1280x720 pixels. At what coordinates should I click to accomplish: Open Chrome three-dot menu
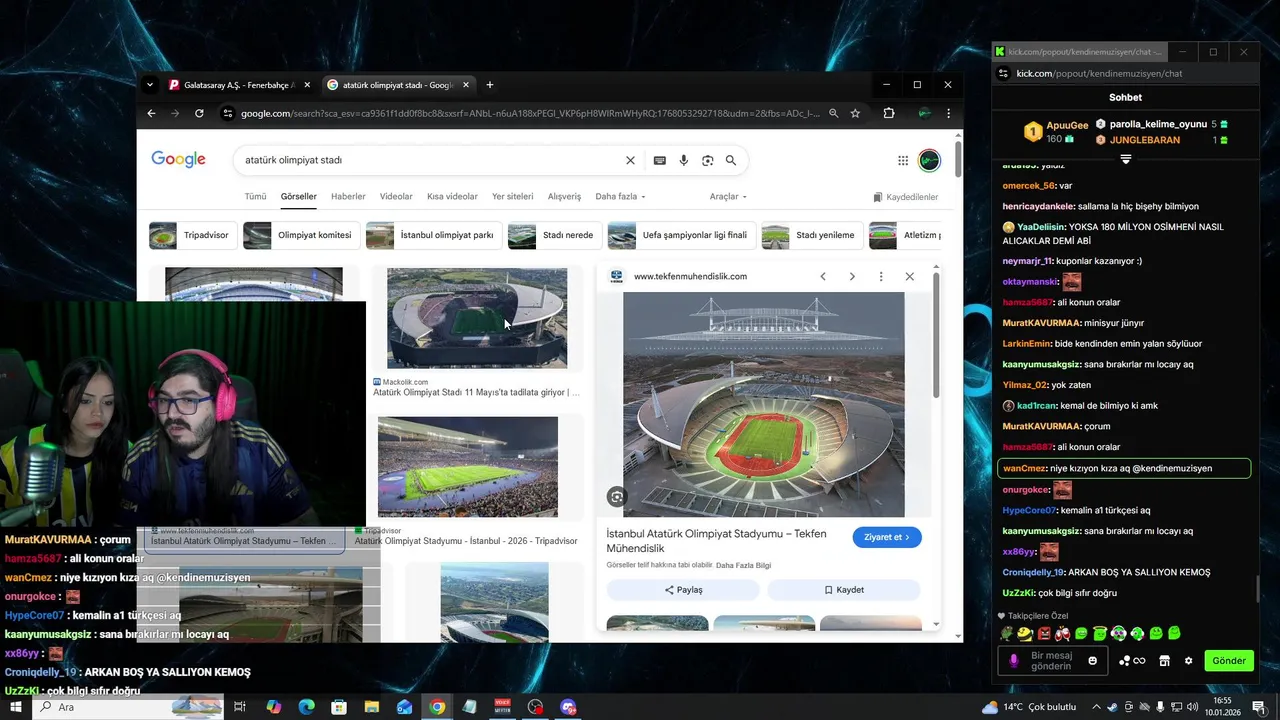point(948,113)
